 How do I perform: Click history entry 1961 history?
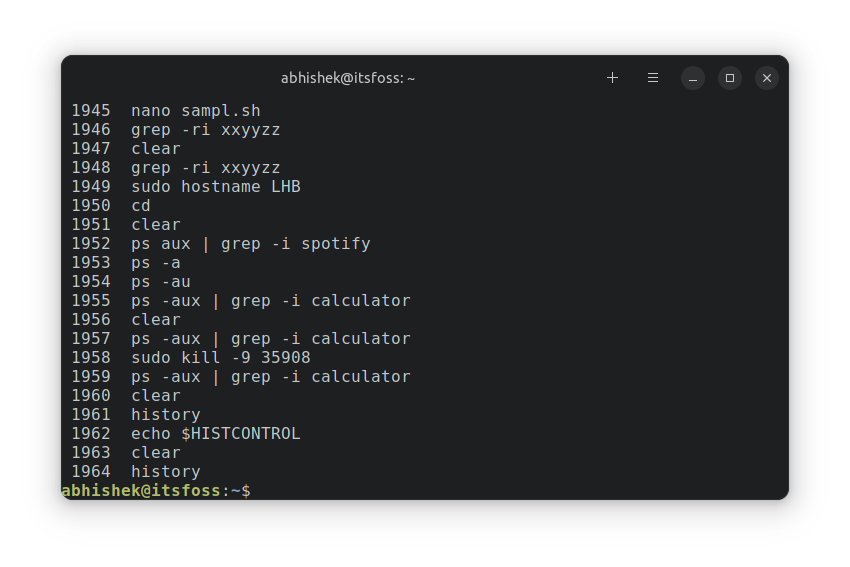(x=136, y=415)
